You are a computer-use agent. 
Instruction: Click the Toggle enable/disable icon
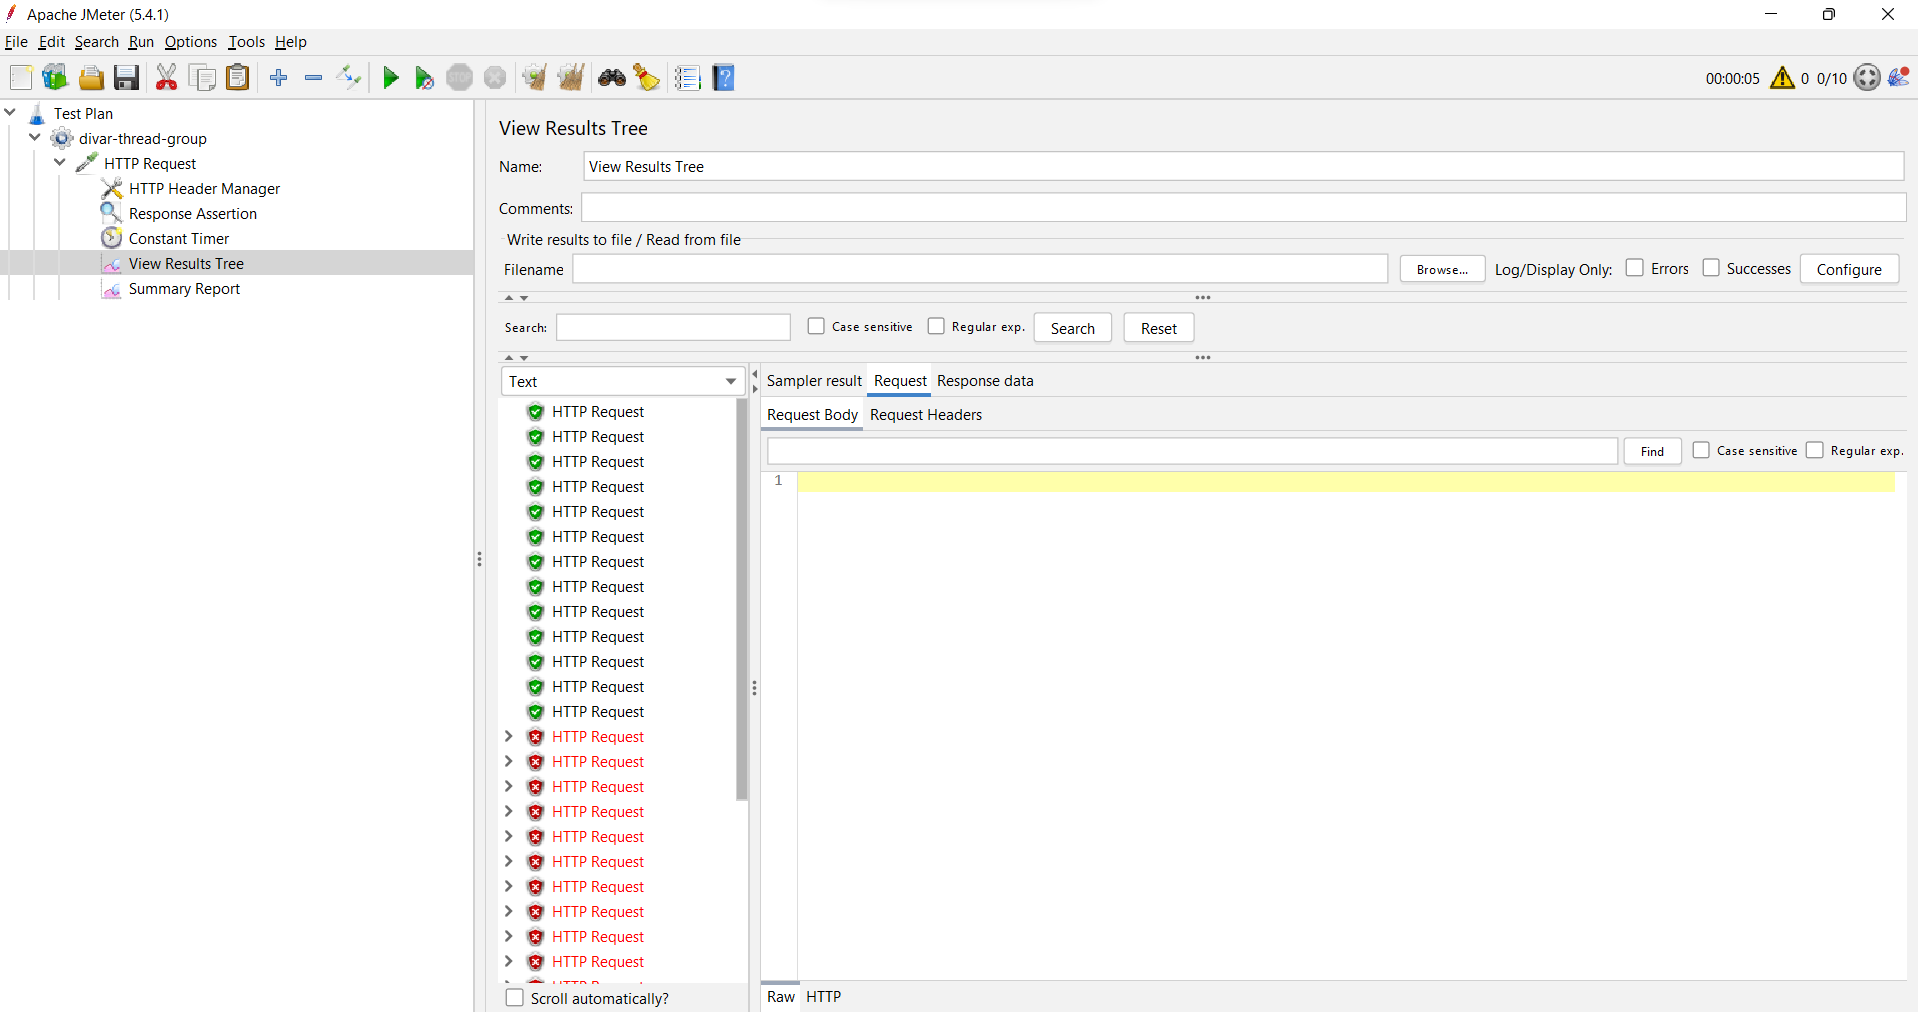[349, 78]
